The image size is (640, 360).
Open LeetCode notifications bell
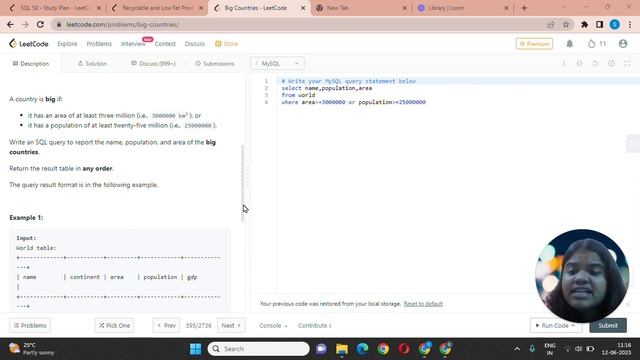click(x=569, y=44)
